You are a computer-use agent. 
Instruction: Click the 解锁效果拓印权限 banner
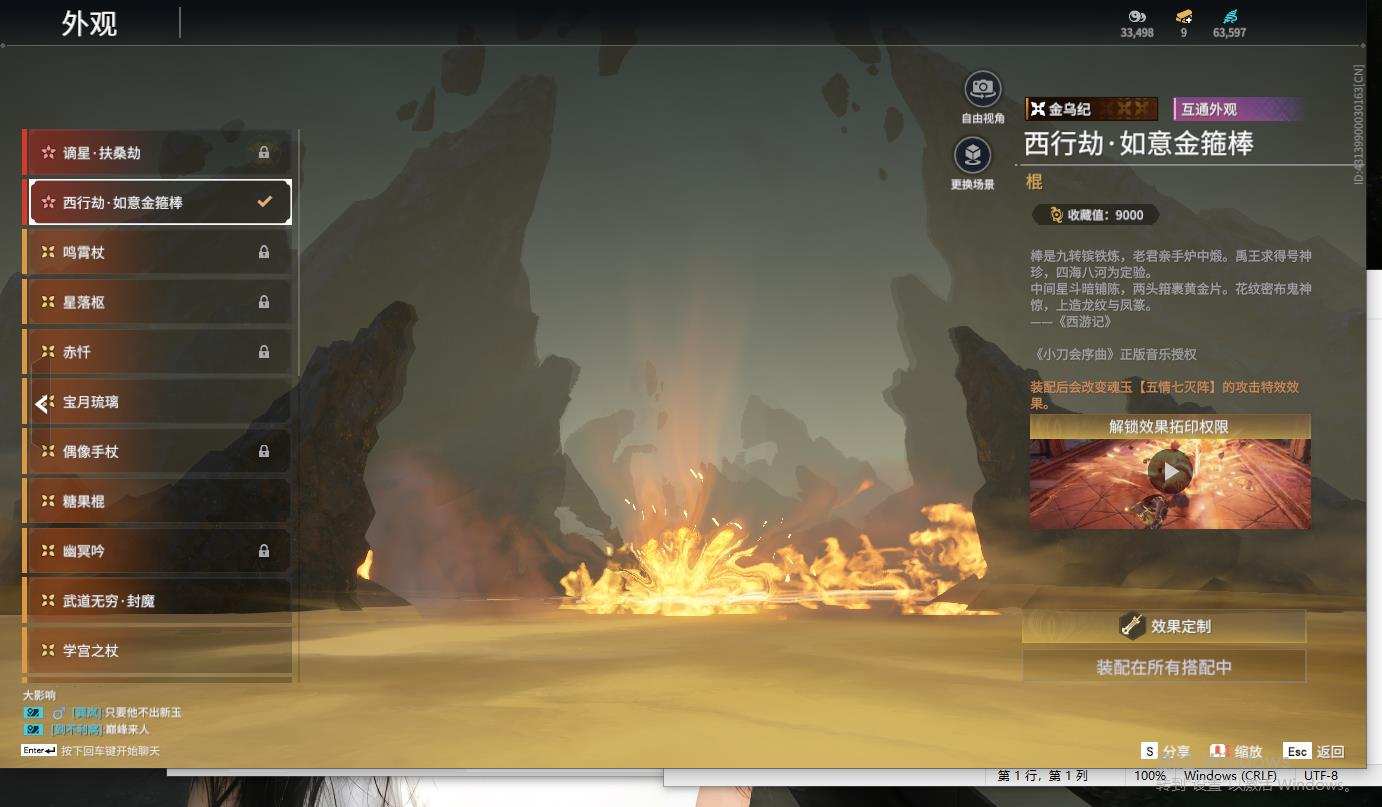(1169, 427)
